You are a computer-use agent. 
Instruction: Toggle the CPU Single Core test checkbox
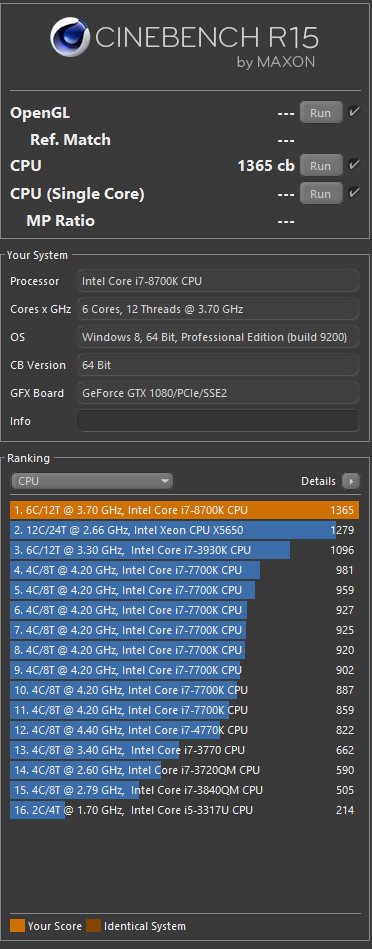tap(354, 193)
